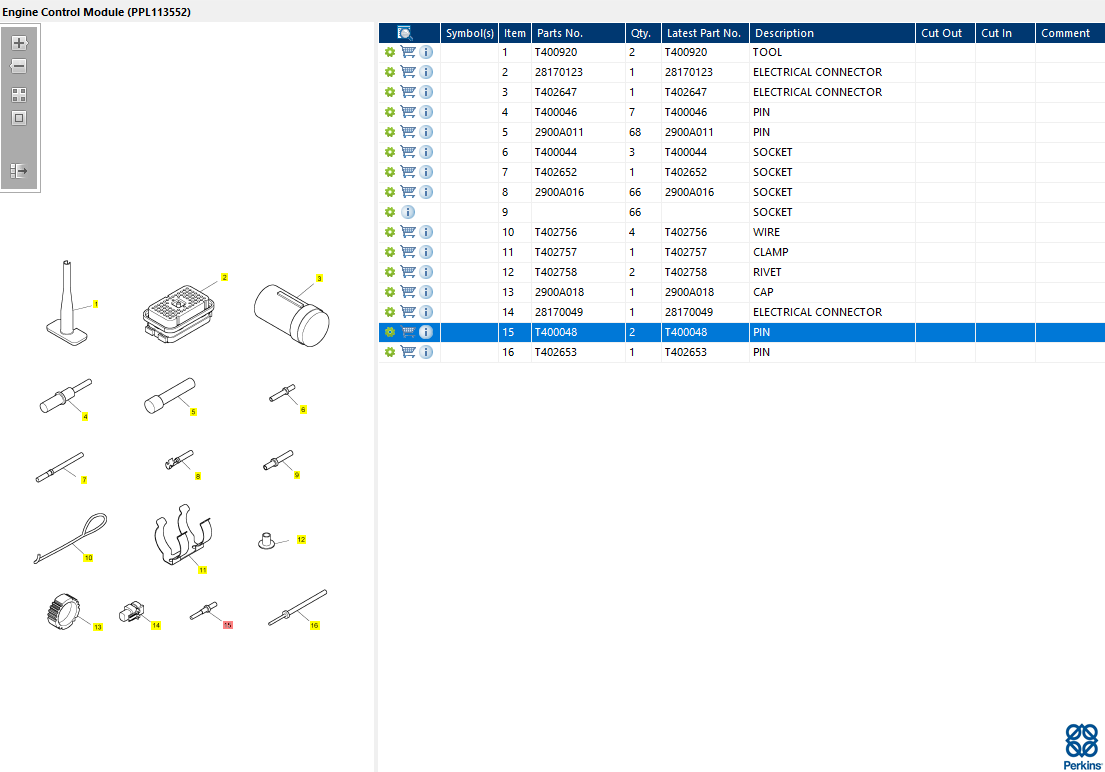
Task: Zoom in on the parts diagram
Action: click(19, 43)
